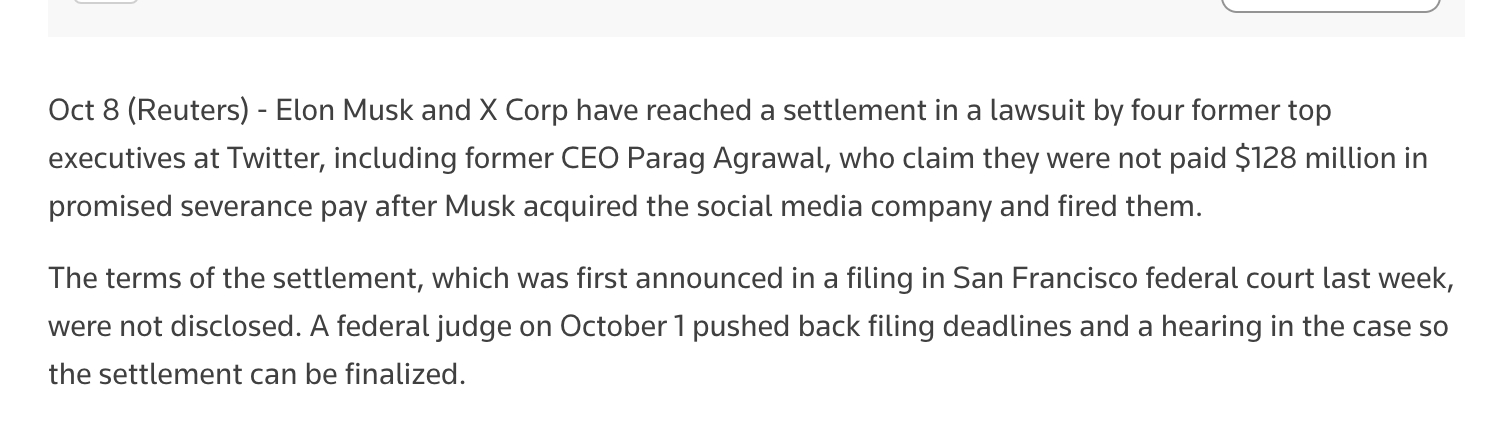The height and width of the screenshot is (436, 1500).
Task: Click the phrase "filing deadlines"
Action: 927,326
